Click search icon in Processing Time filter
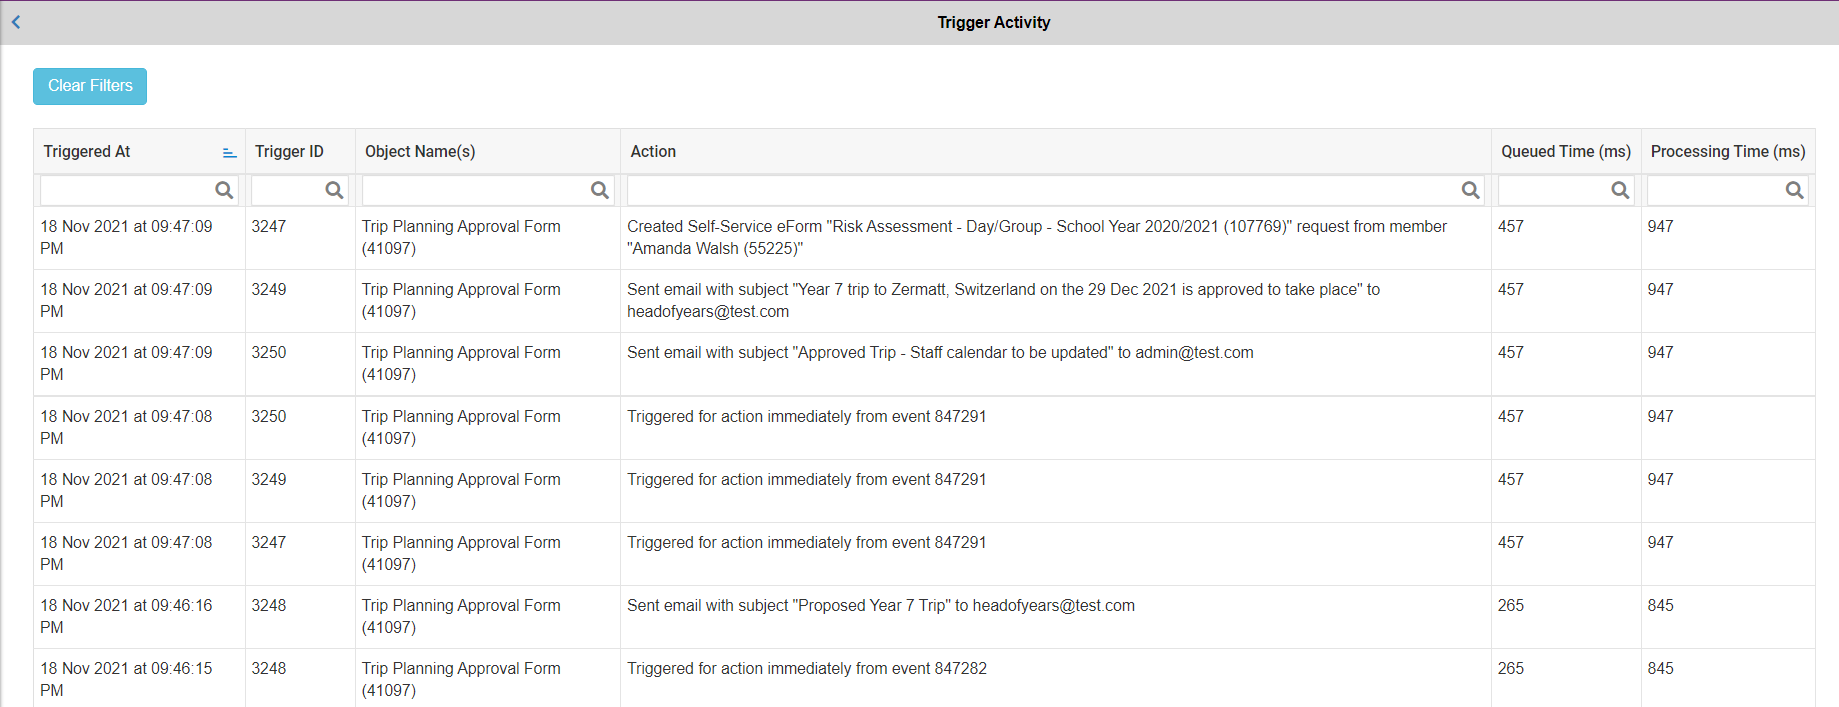1839x707 pixels. (x=1794, y=190)
